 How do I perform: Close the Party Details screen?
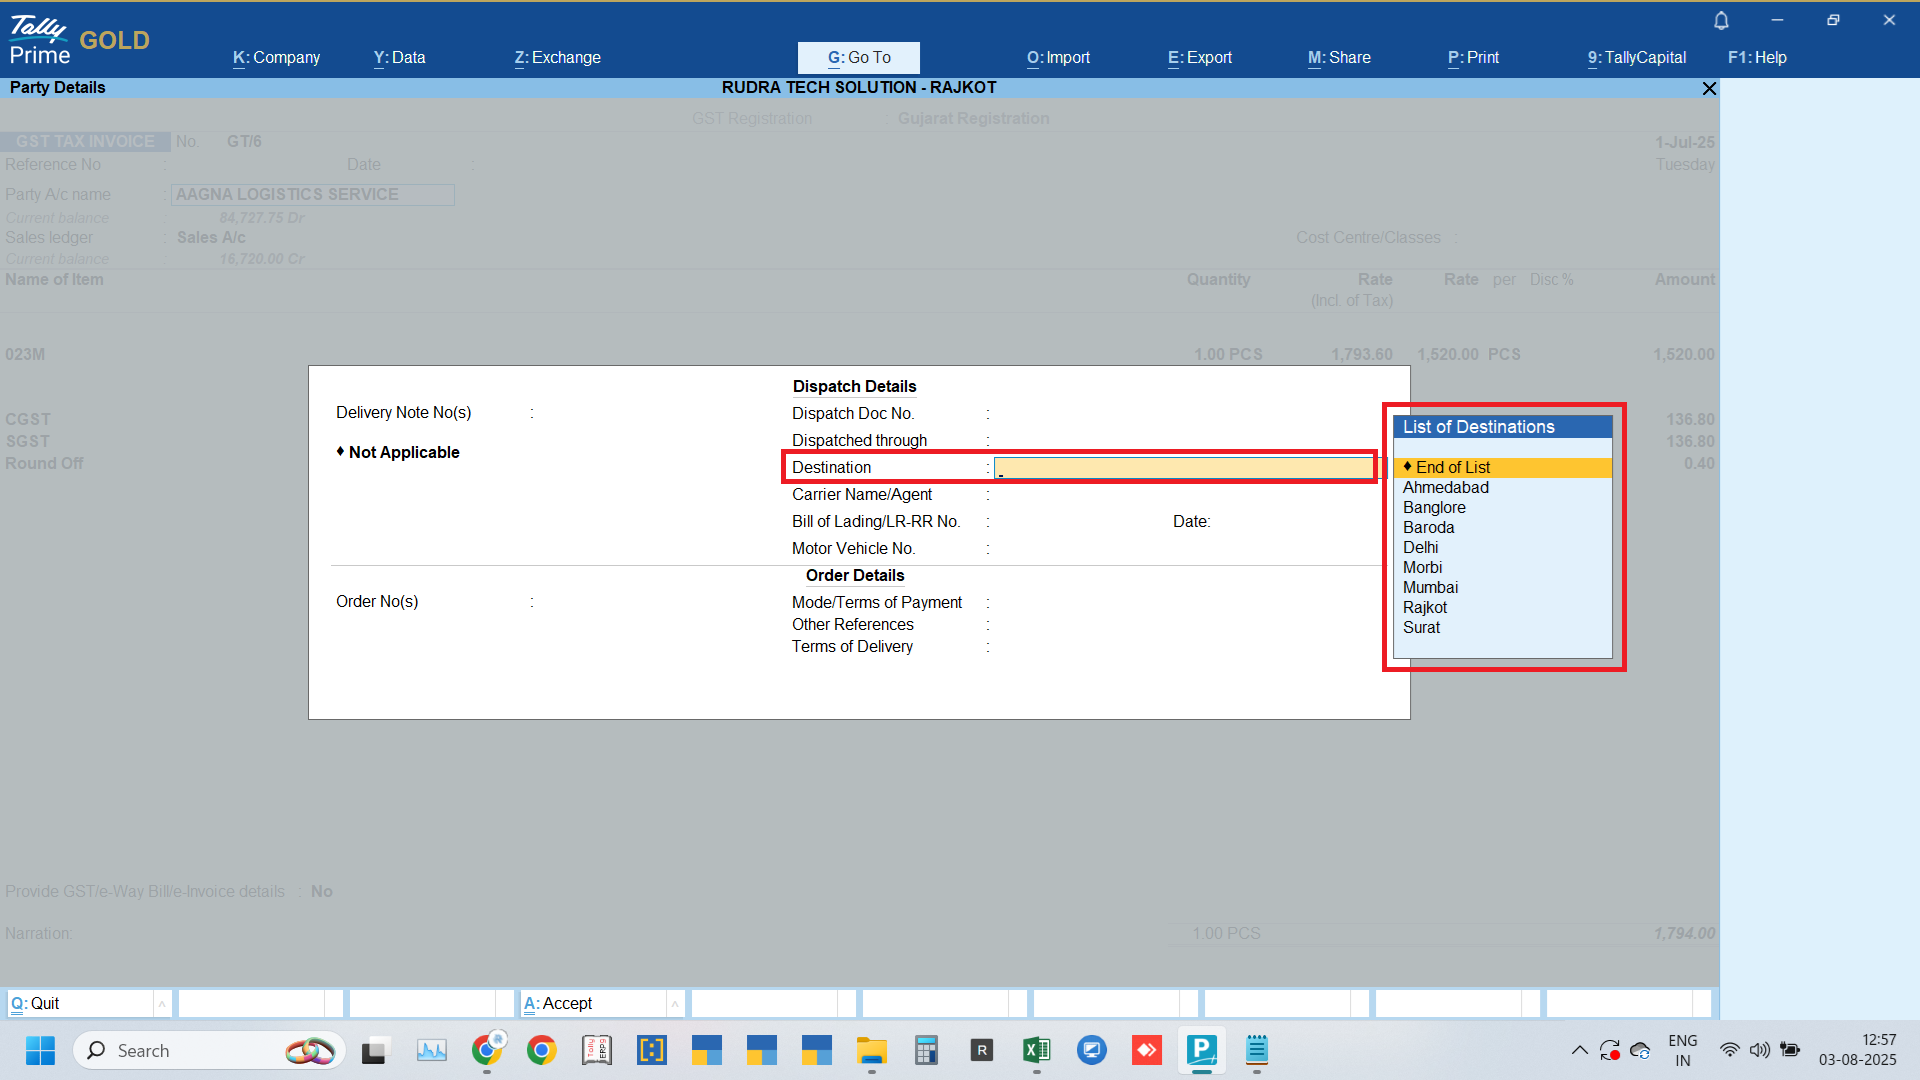tap(1709, 88)
